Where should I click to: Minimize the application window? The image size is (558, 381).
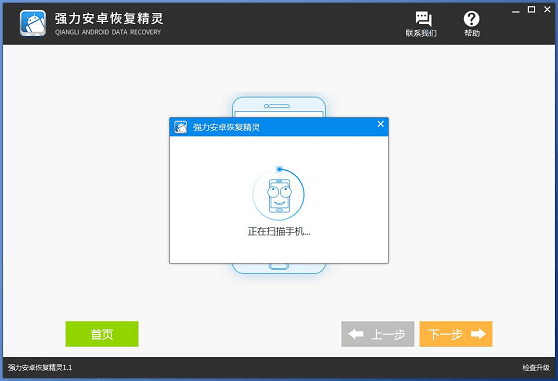coord(516,11)
